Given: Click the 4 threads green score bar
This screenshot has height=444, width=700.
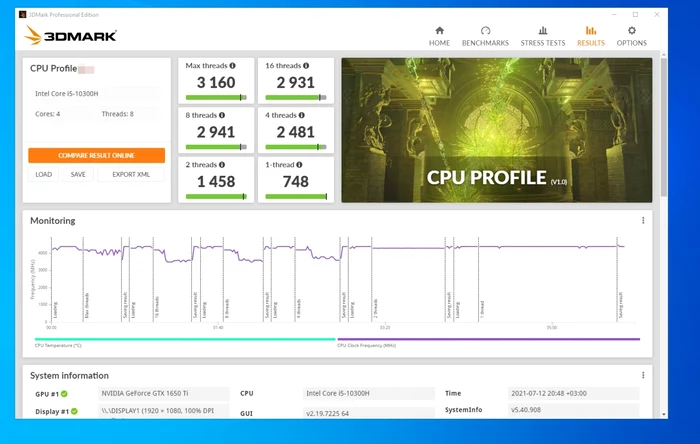Looking at the screenshot, I should click(x=296, y=147).
